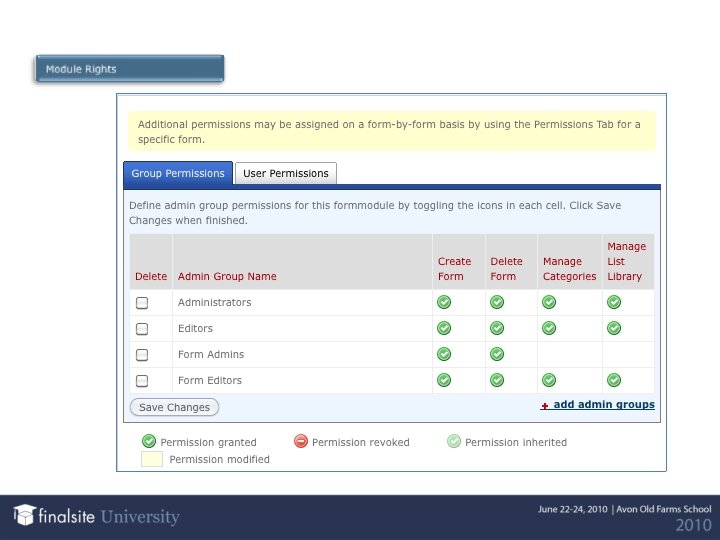Toggle Editors Delete Form permission icon
The height and width of the screenshot is (540, 720).
[497, 328]
